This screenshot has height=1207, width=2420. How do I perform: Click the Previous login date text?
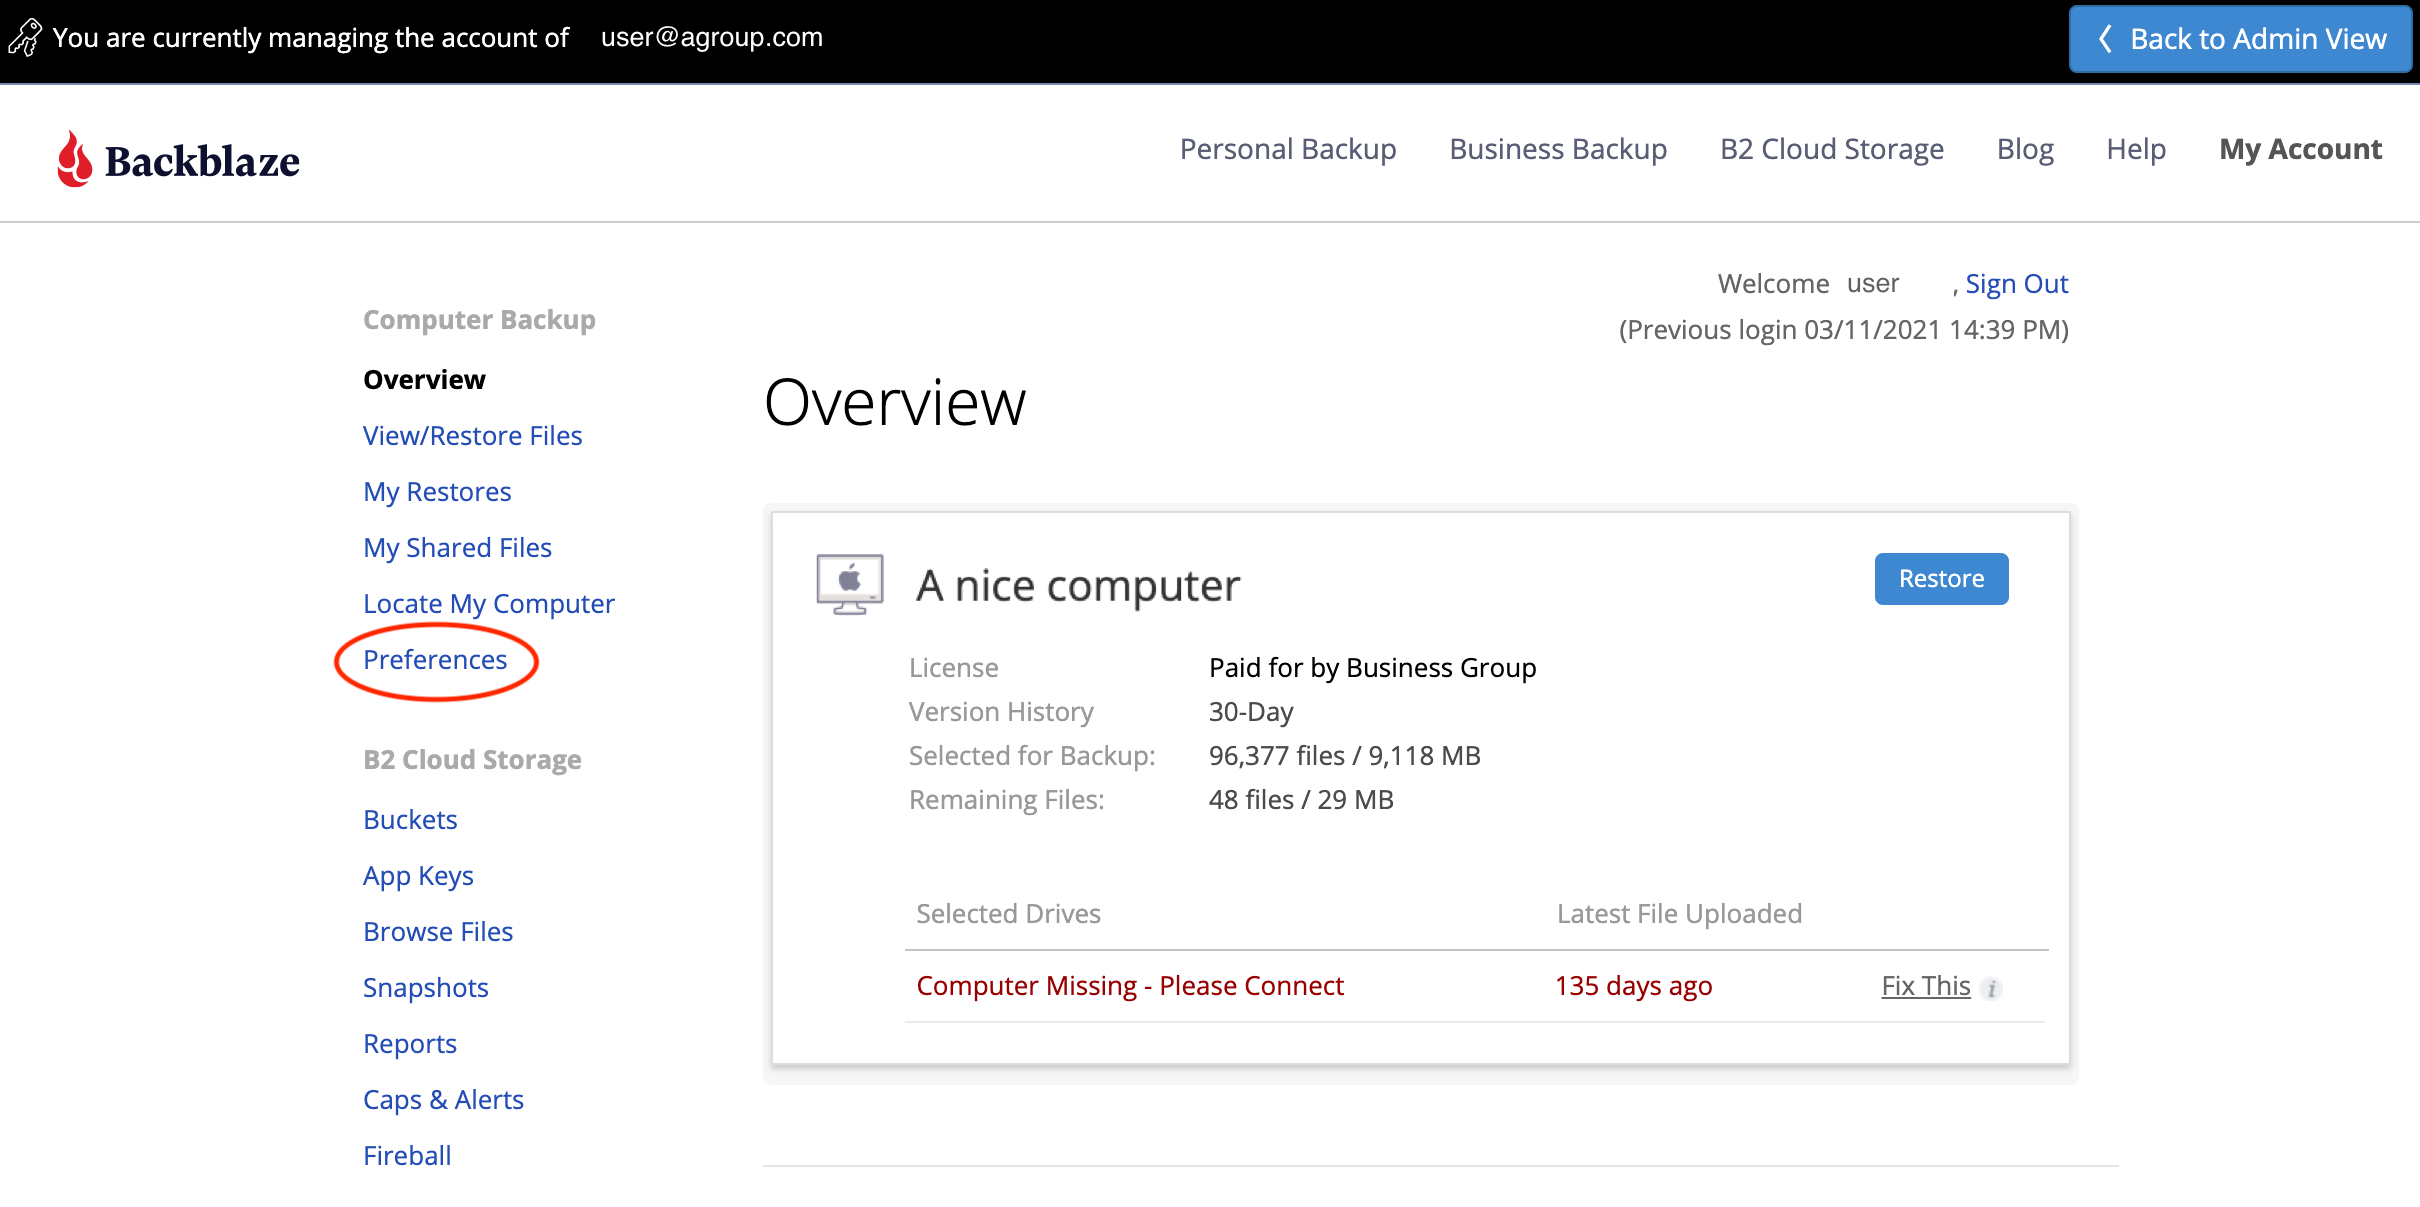point(1843,330)
